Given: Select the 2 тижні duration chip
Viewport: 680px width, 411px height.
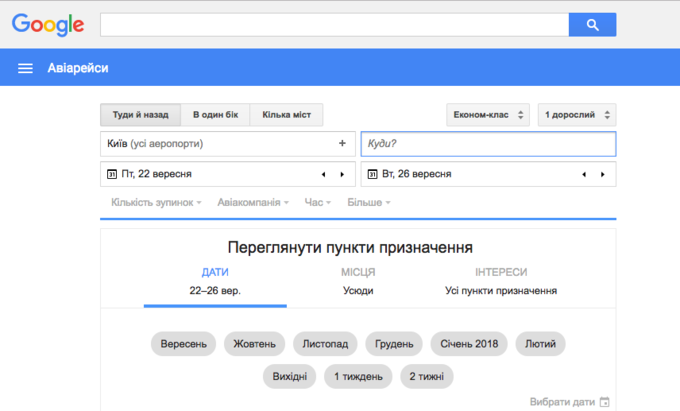Looking at the screenshot, I should pos(427,376).
